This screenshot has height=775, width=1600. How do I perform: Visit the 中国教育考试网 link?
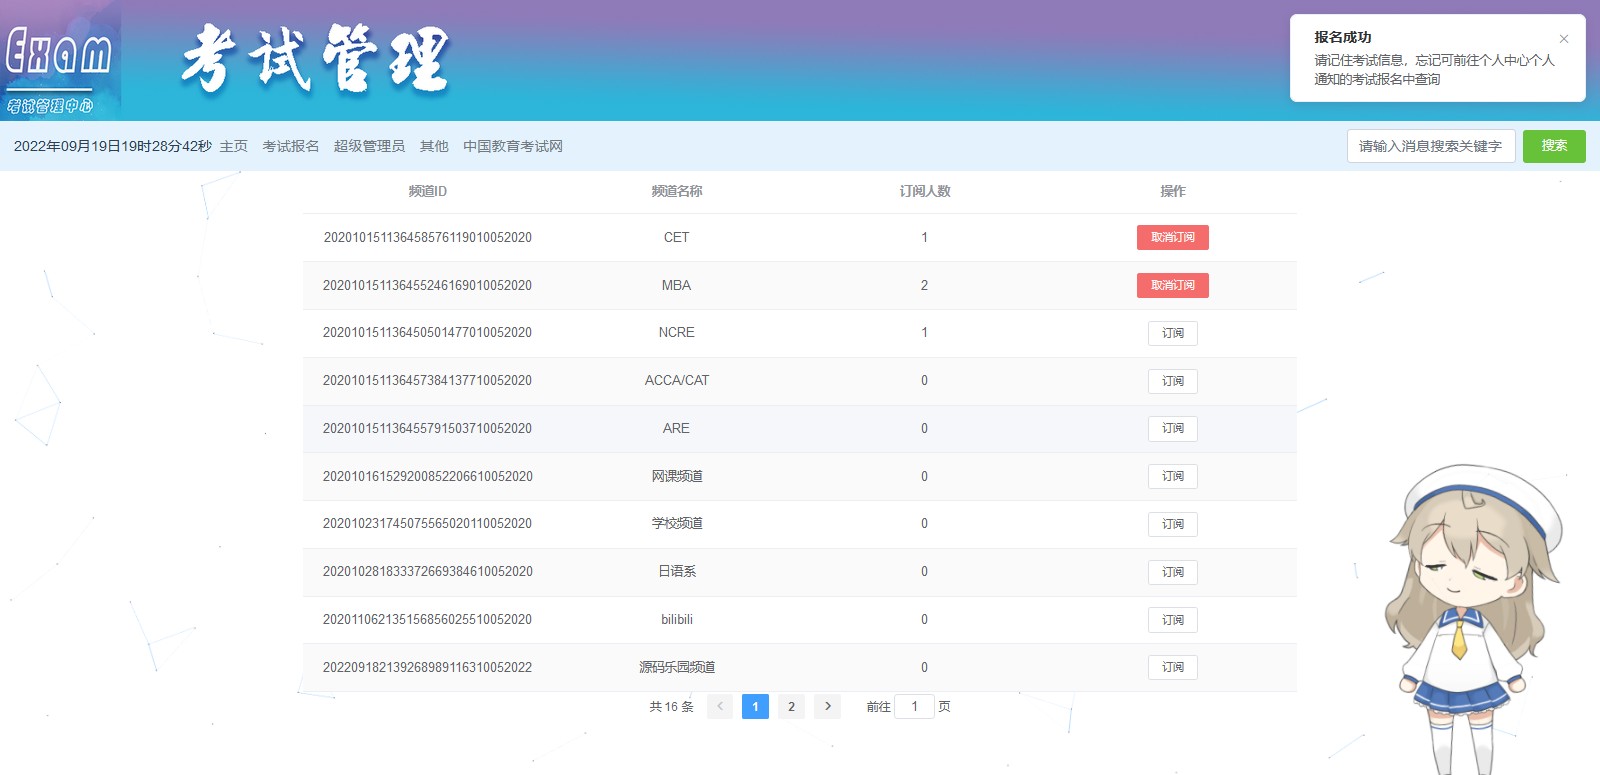[512, 146]
